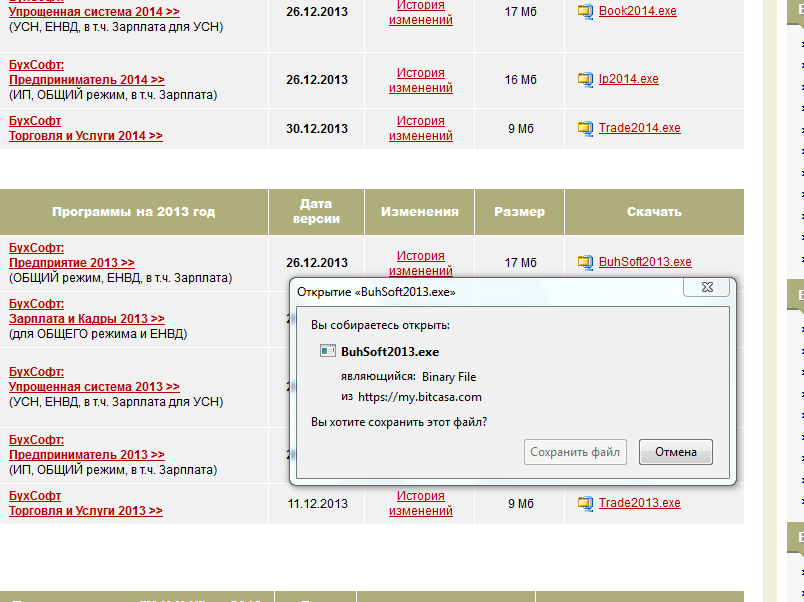Viewport: 804px width, 602px height.
Task: Click the Дата версии column header
Action: (316, 212)
